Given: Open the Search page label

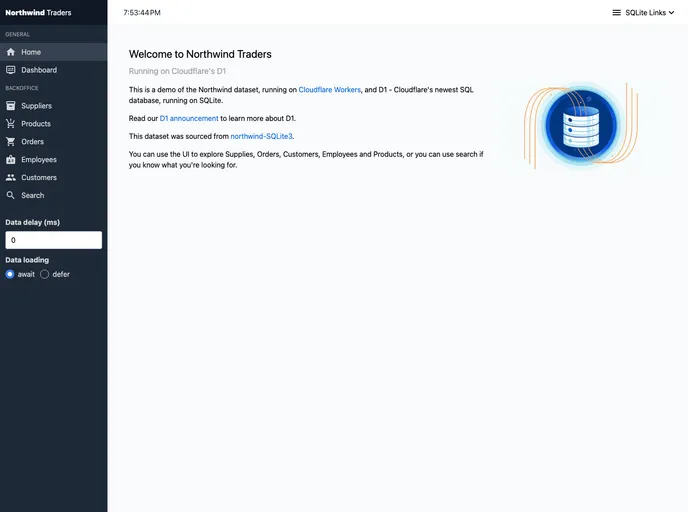Looking at the screenshot, I should coord(33,195).
